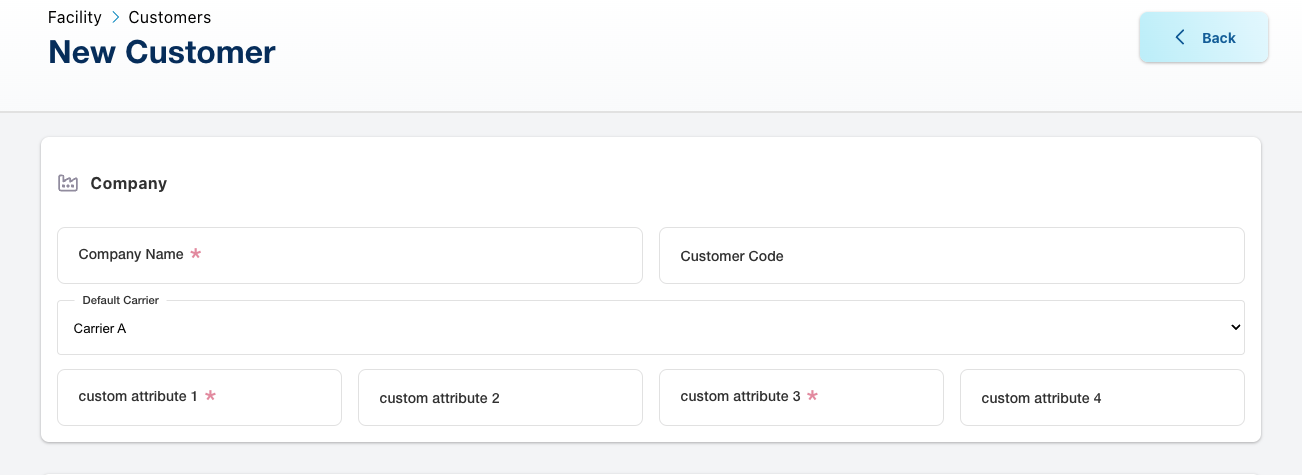Click the Facility breadcrumb link
Viewport: 1302px width, 475px height.
(x=75, y=17)
